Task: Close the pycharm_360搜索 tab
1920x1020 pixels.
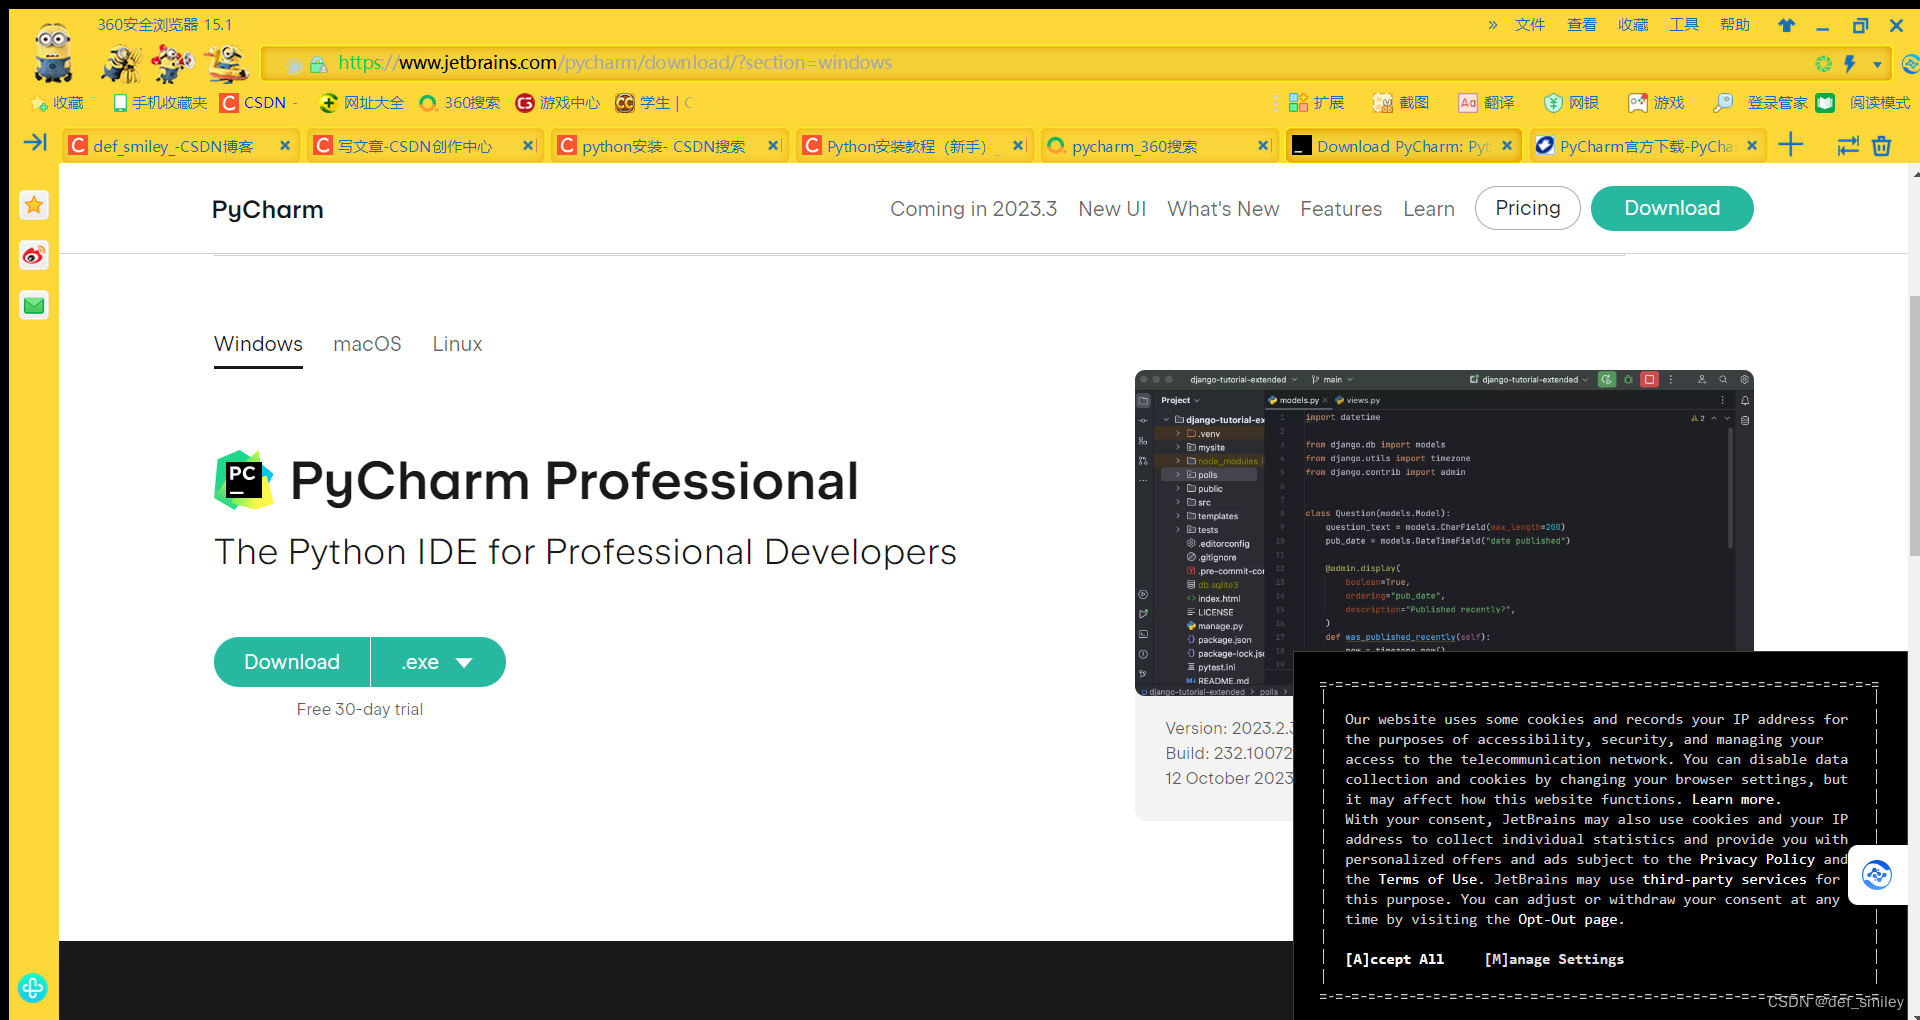Action: (1263, 146)
